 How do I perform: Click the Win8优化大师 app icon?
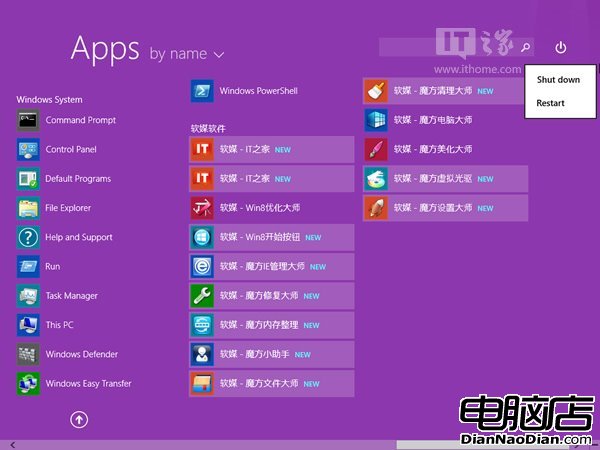tap(202, 208)
